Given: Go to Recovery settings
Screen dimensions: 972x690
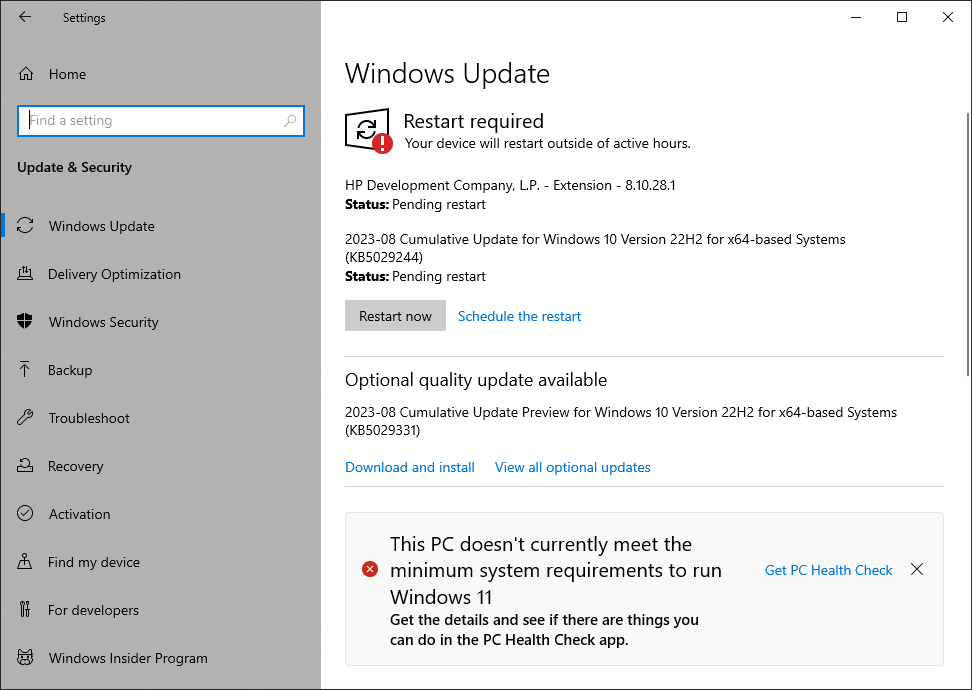Looking at the screenshot, I should point(75,466).
